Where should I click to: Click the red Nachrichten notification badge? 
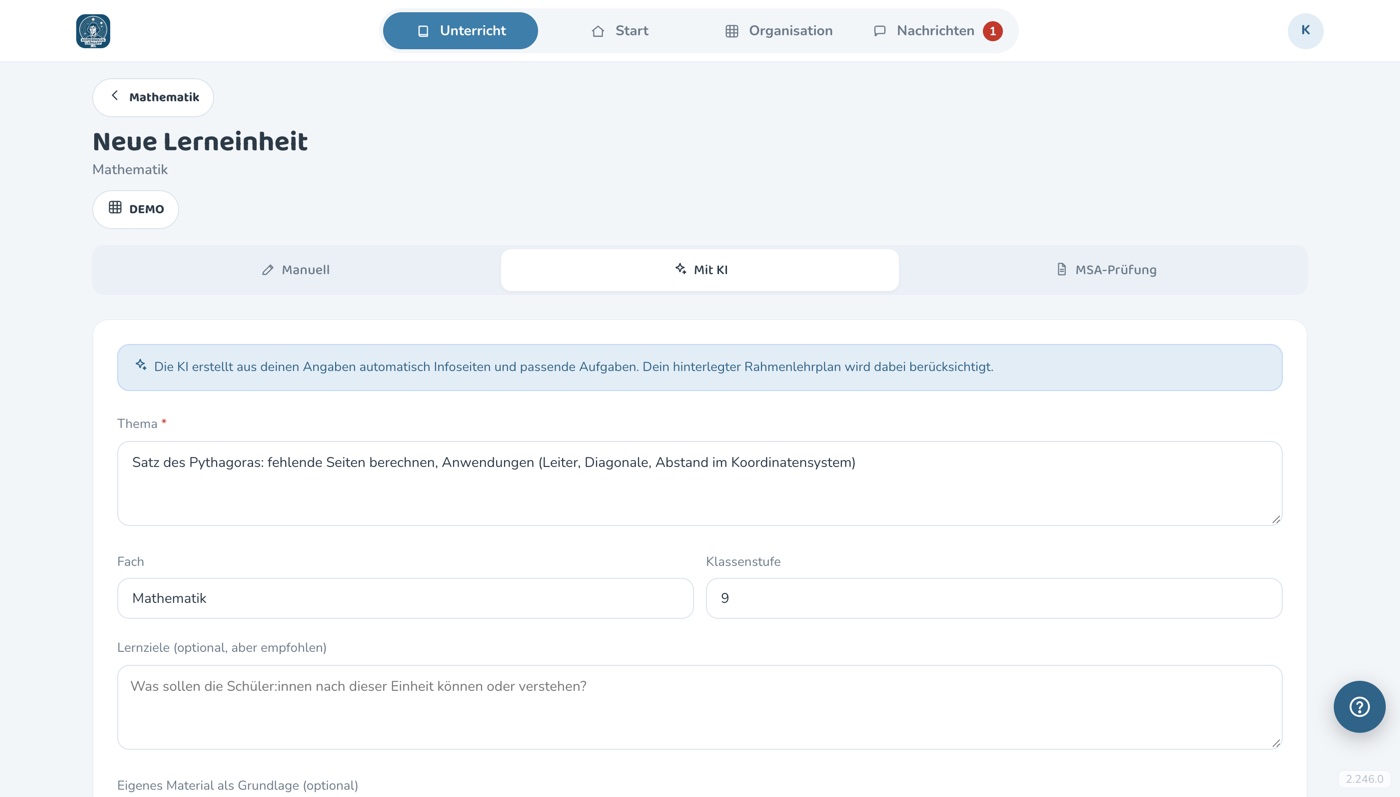click(992, 31)
